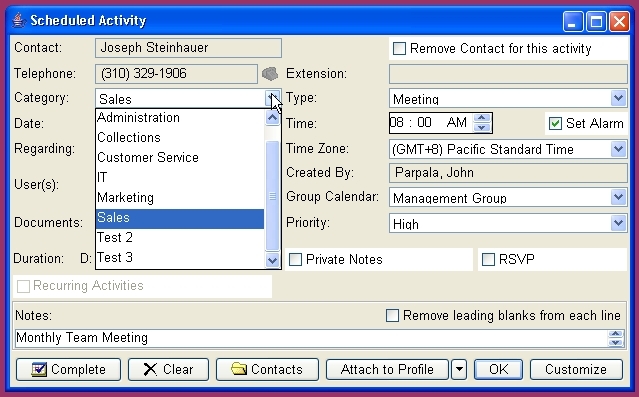
Task: Click the Telephone number field
Action: click(176, 74)
